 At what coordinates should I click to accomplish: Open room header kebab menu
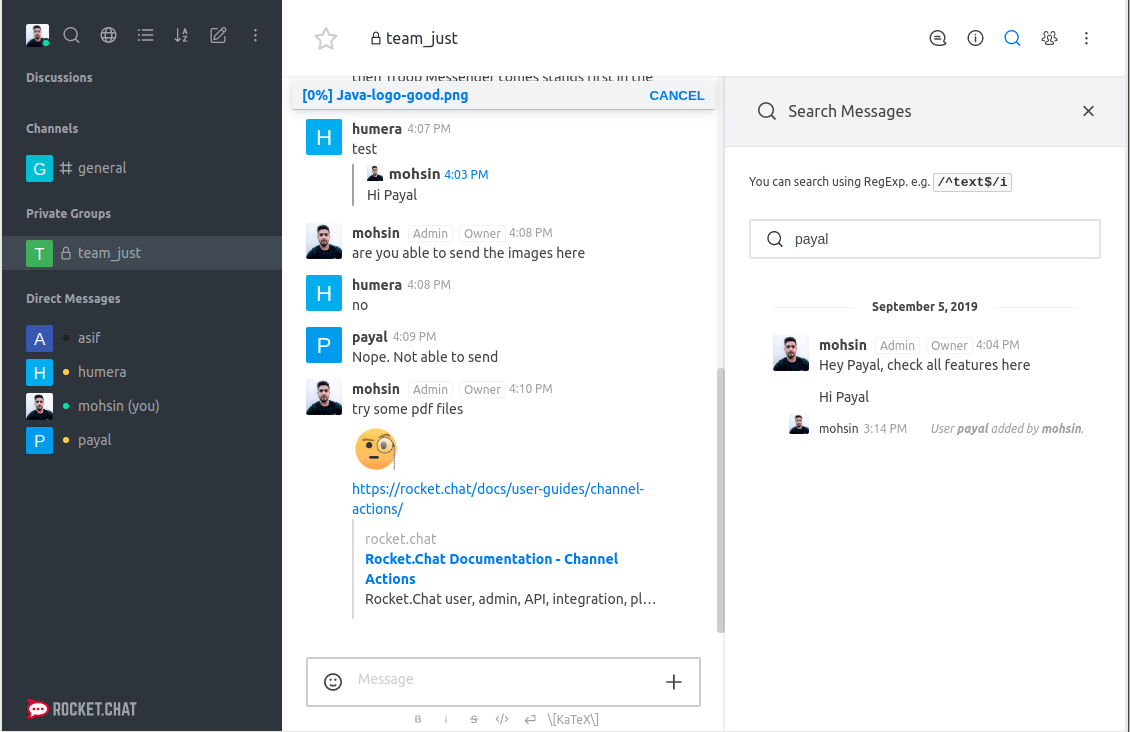pyautogui.click(x=1086, y=38)
